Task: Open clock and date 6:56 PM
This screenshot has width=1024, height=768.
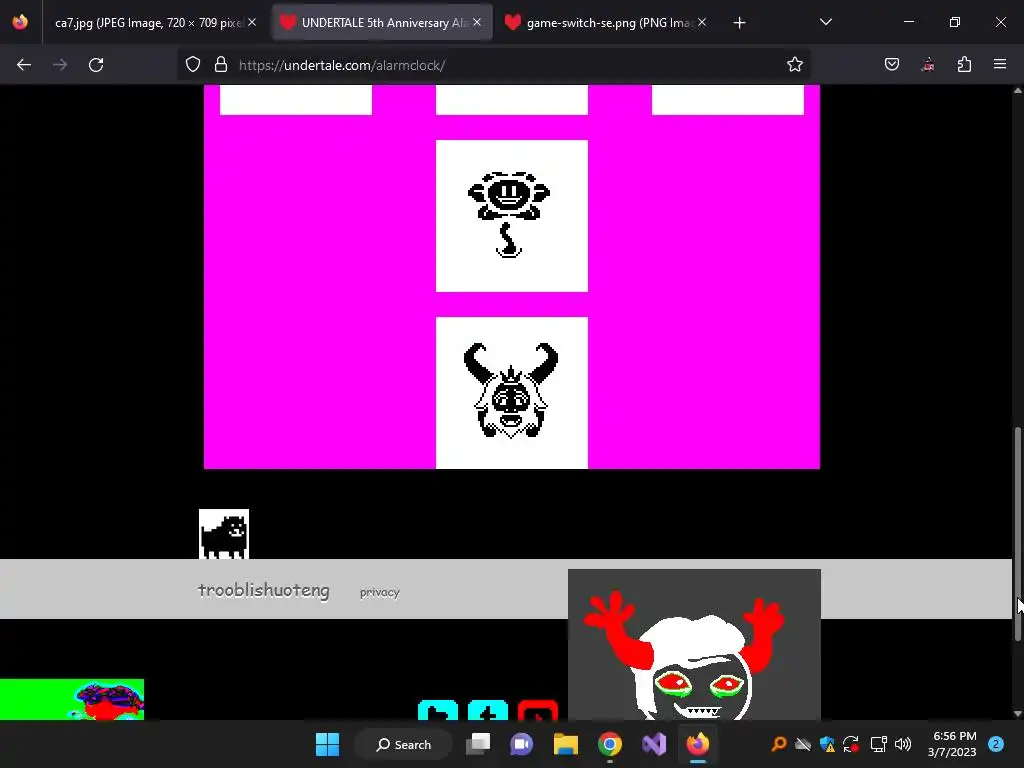Action: click(x=952, y=744)
